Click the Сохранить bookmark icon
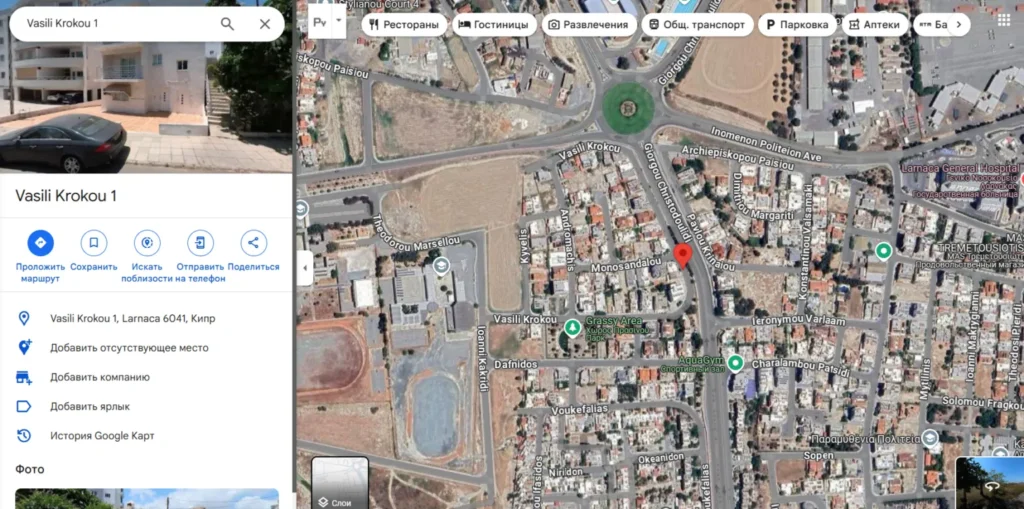 coord(94,243)
